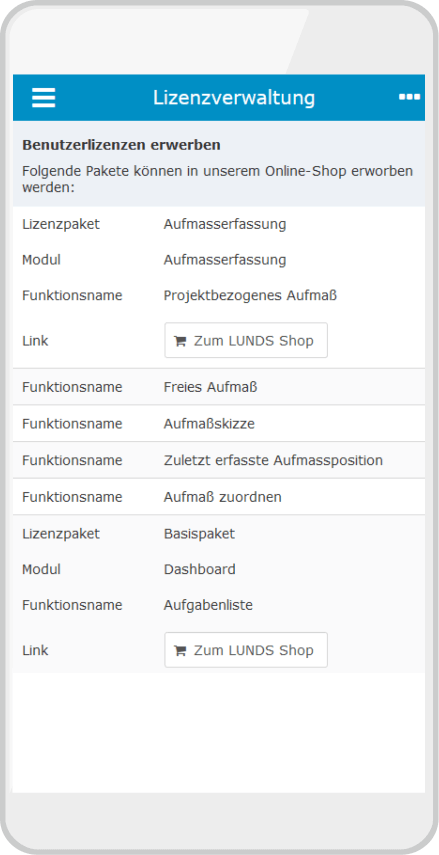This screenshot has width=439, height=855.
Task: Select the Aufmaß zuordnen function row
Action: [219, 497]
